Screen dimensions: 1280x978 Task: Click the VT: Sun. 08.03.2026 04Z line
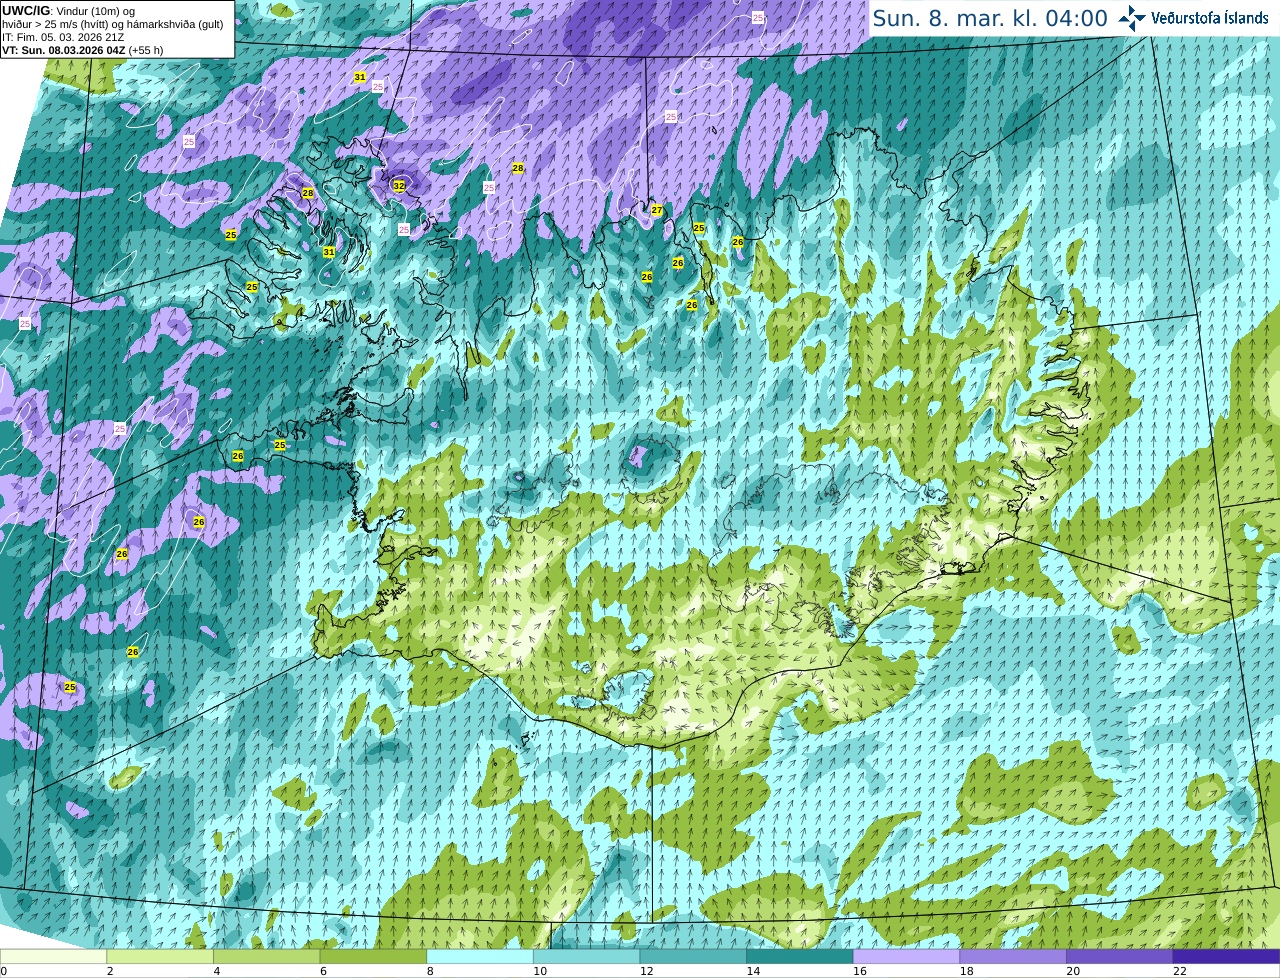coord(83,50)
